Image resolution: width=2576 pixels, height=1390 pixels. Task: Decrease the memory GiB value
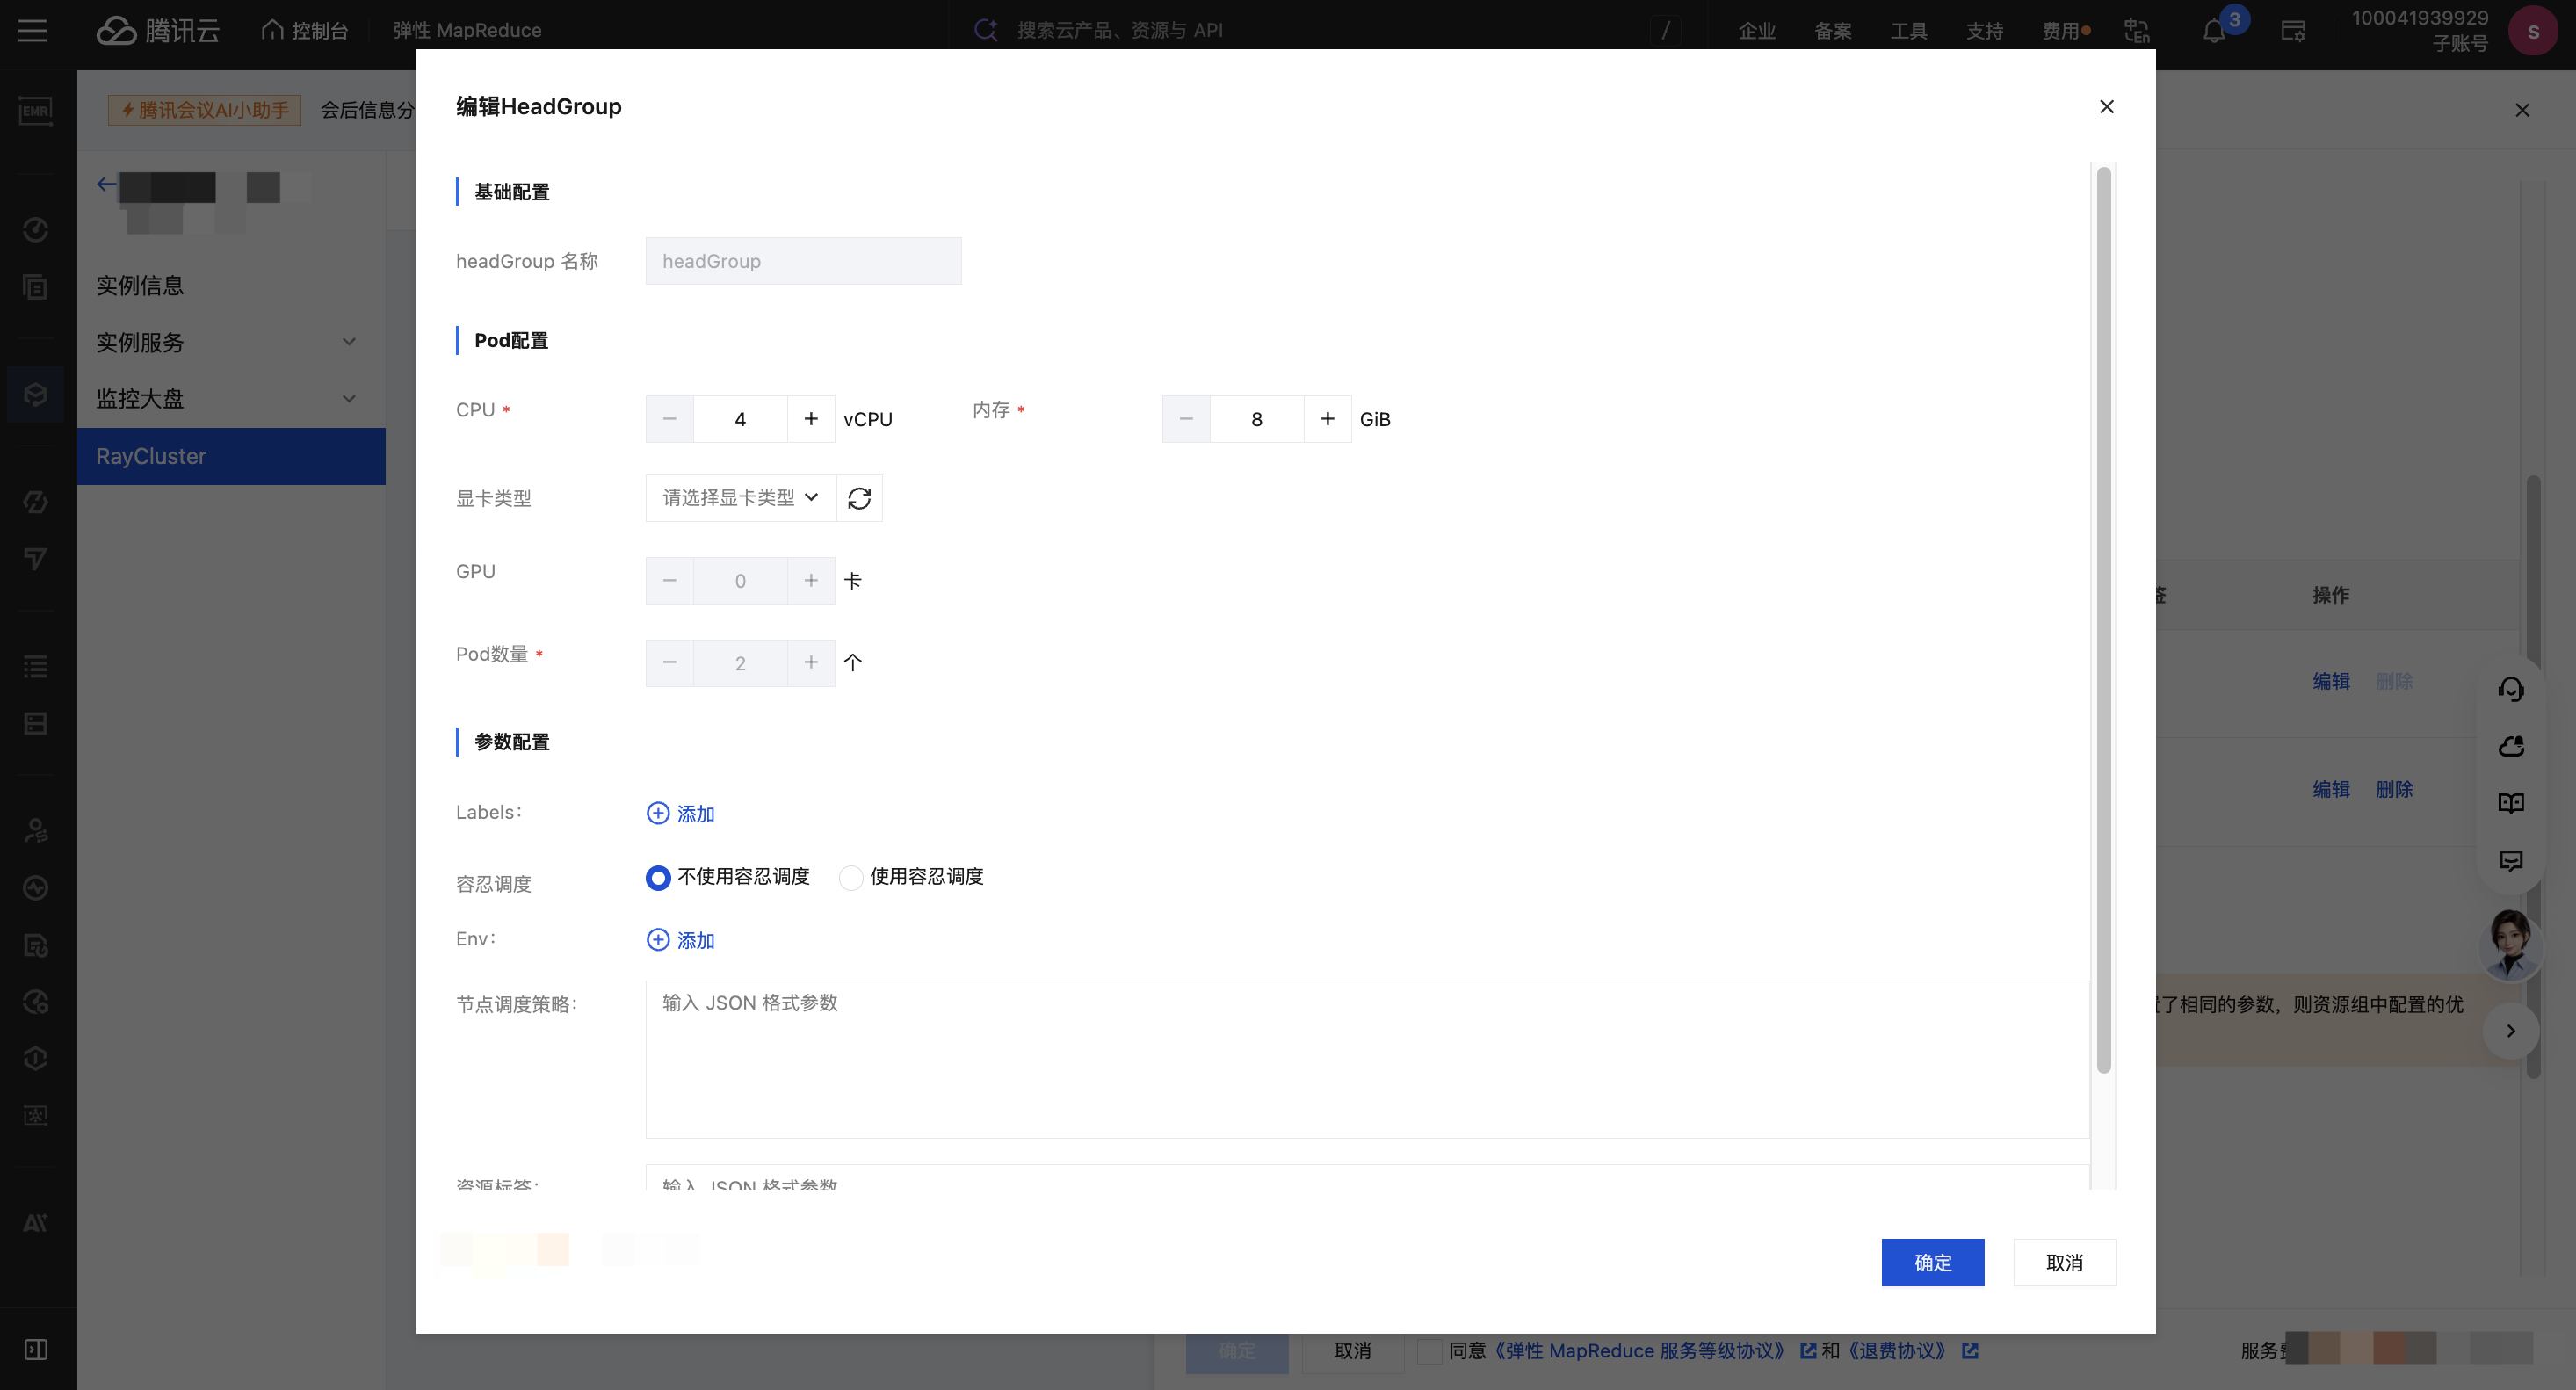pyautogui.click(x=1186, y=419)
